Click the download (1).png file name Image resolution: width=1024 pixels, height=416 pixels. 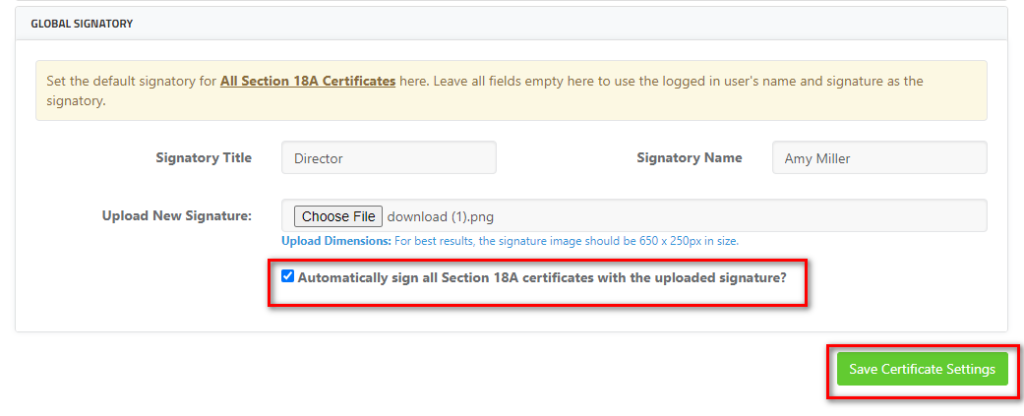440,216
